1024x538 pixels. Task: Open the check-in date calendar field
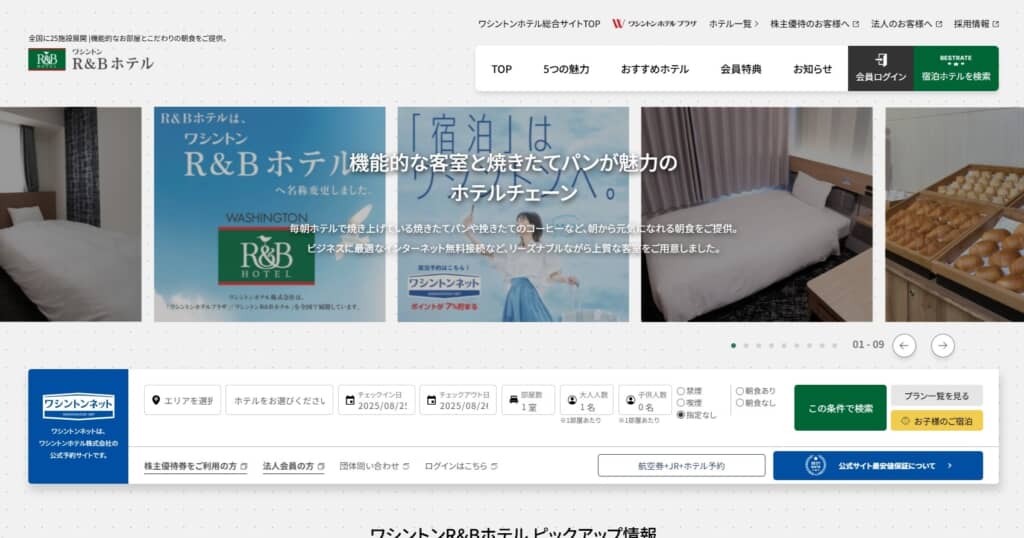click(376, 400)
